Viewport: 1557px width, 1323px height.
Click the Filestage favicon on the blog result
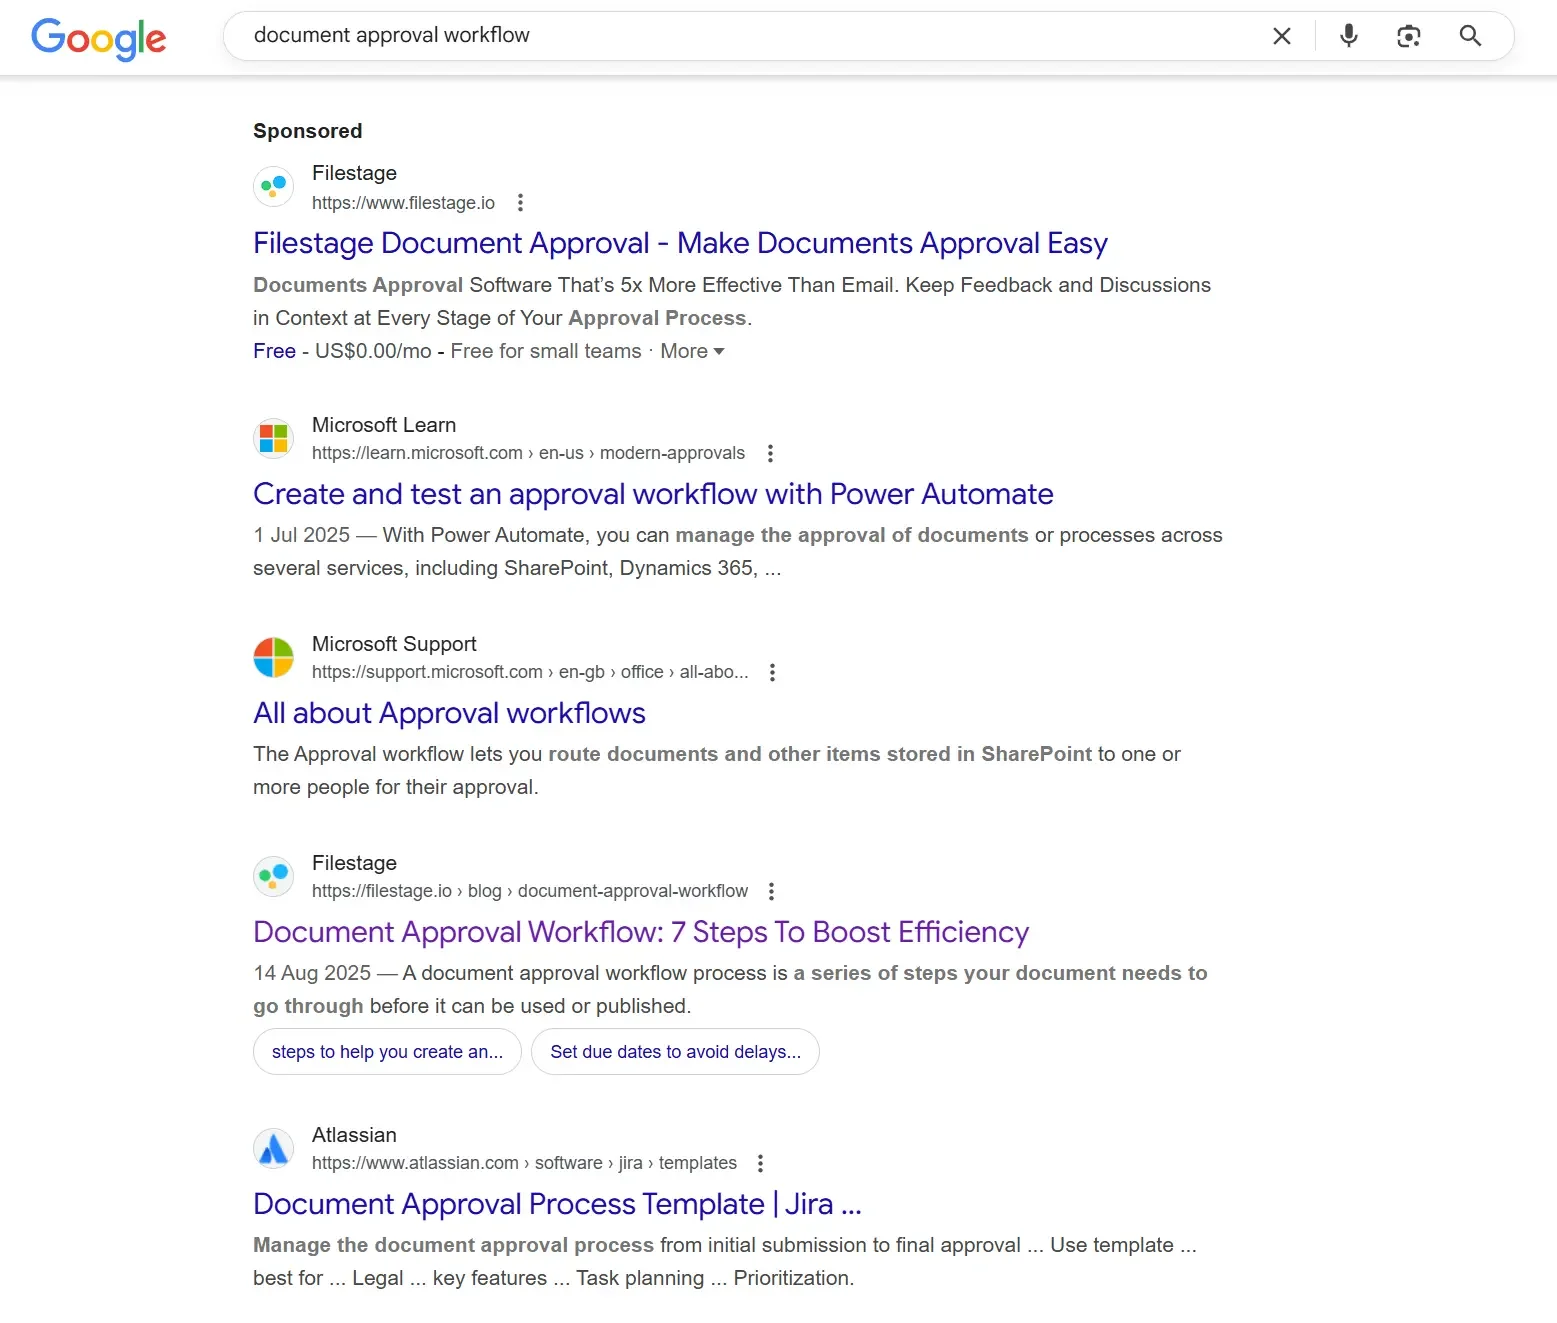[273, 876]
